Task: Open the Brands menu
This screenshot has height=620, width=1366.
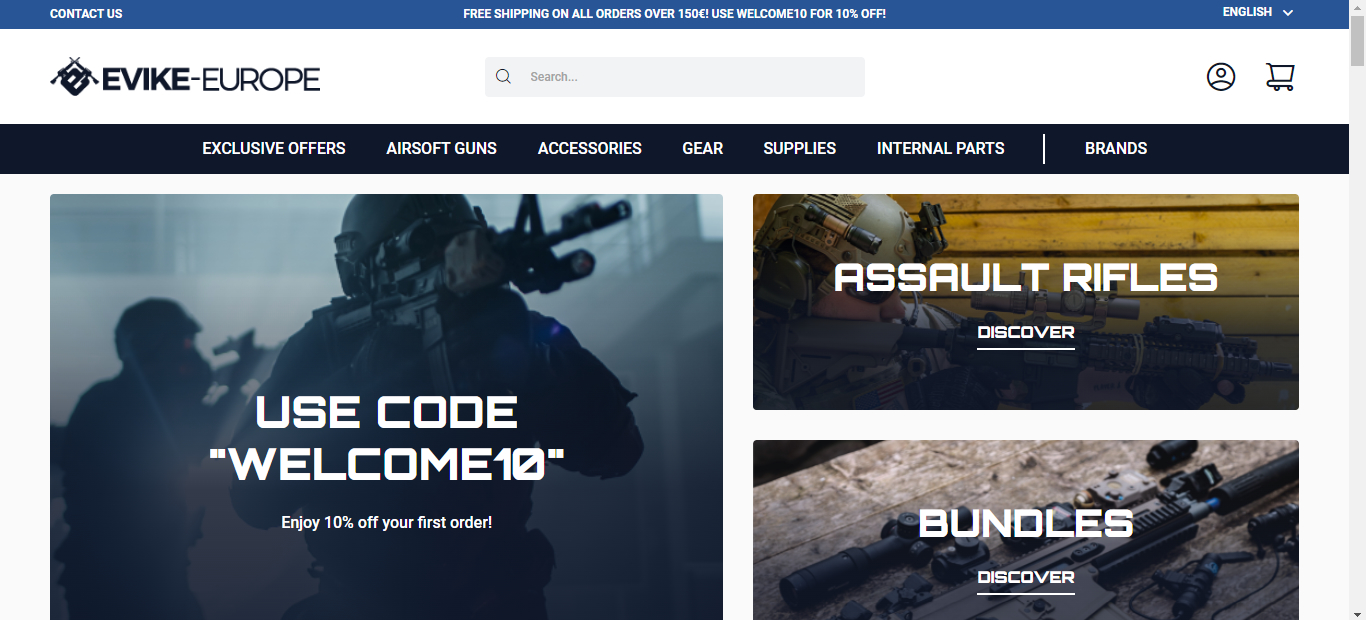Action: [x=1116, y=148]
